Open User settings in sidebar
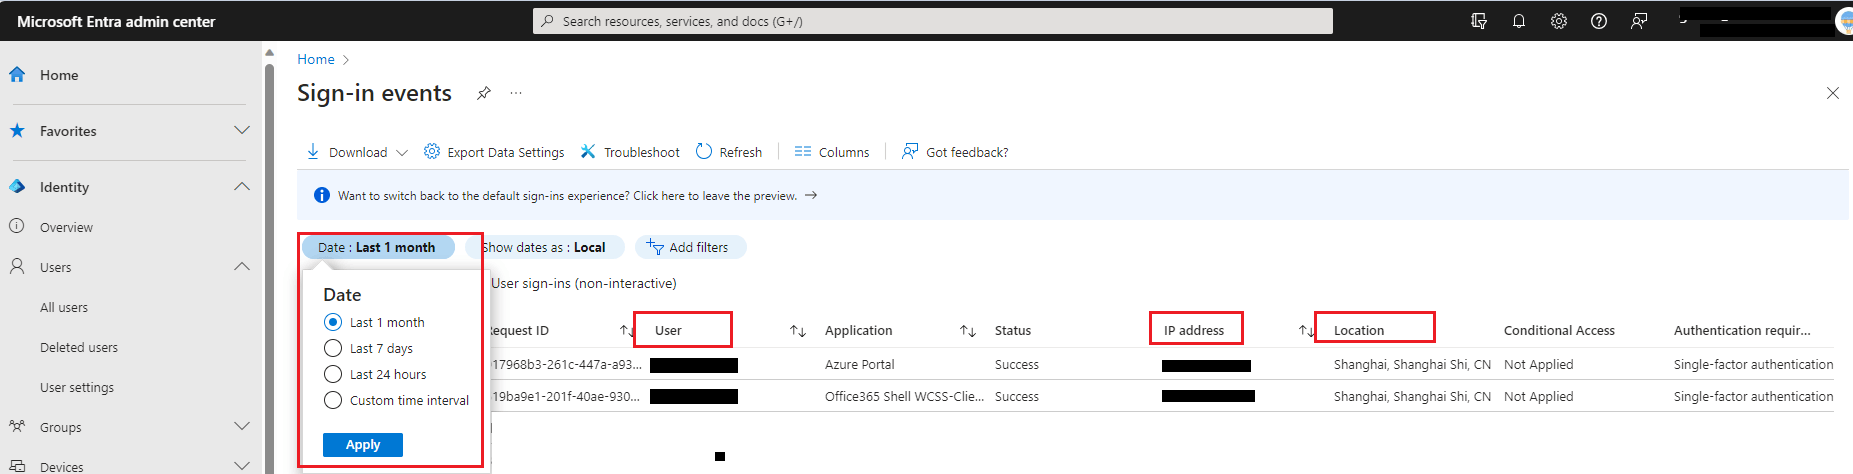1853x474 pixels. click(77, 388)
